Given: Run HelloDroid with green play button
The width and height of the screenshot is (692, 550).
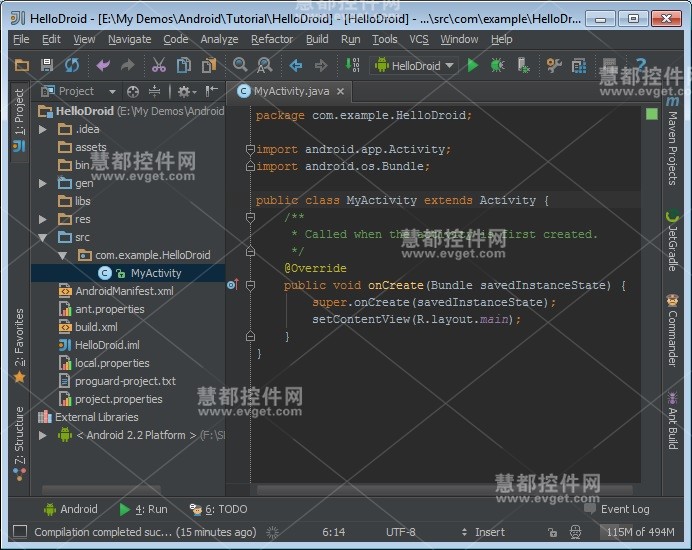Looking at the screenshot, I should 473,65.
